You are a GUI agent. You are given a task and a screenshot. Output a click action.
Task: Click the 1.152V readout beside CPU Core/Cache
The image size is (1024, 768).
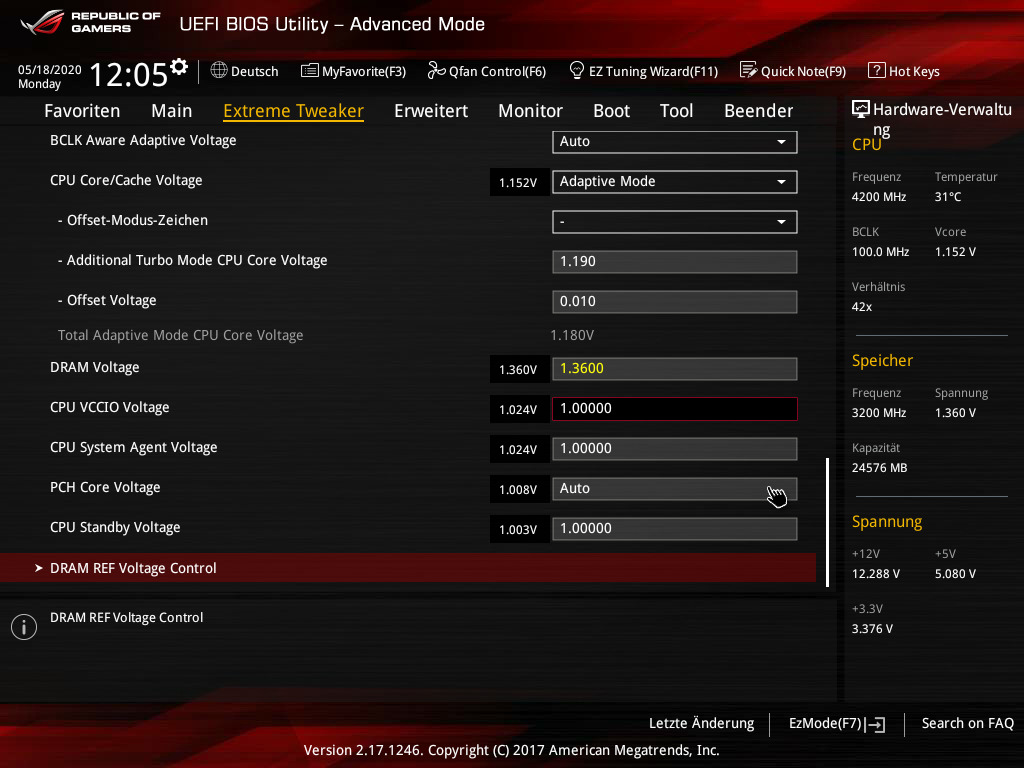pyautogui.click(x=519, y=182)
